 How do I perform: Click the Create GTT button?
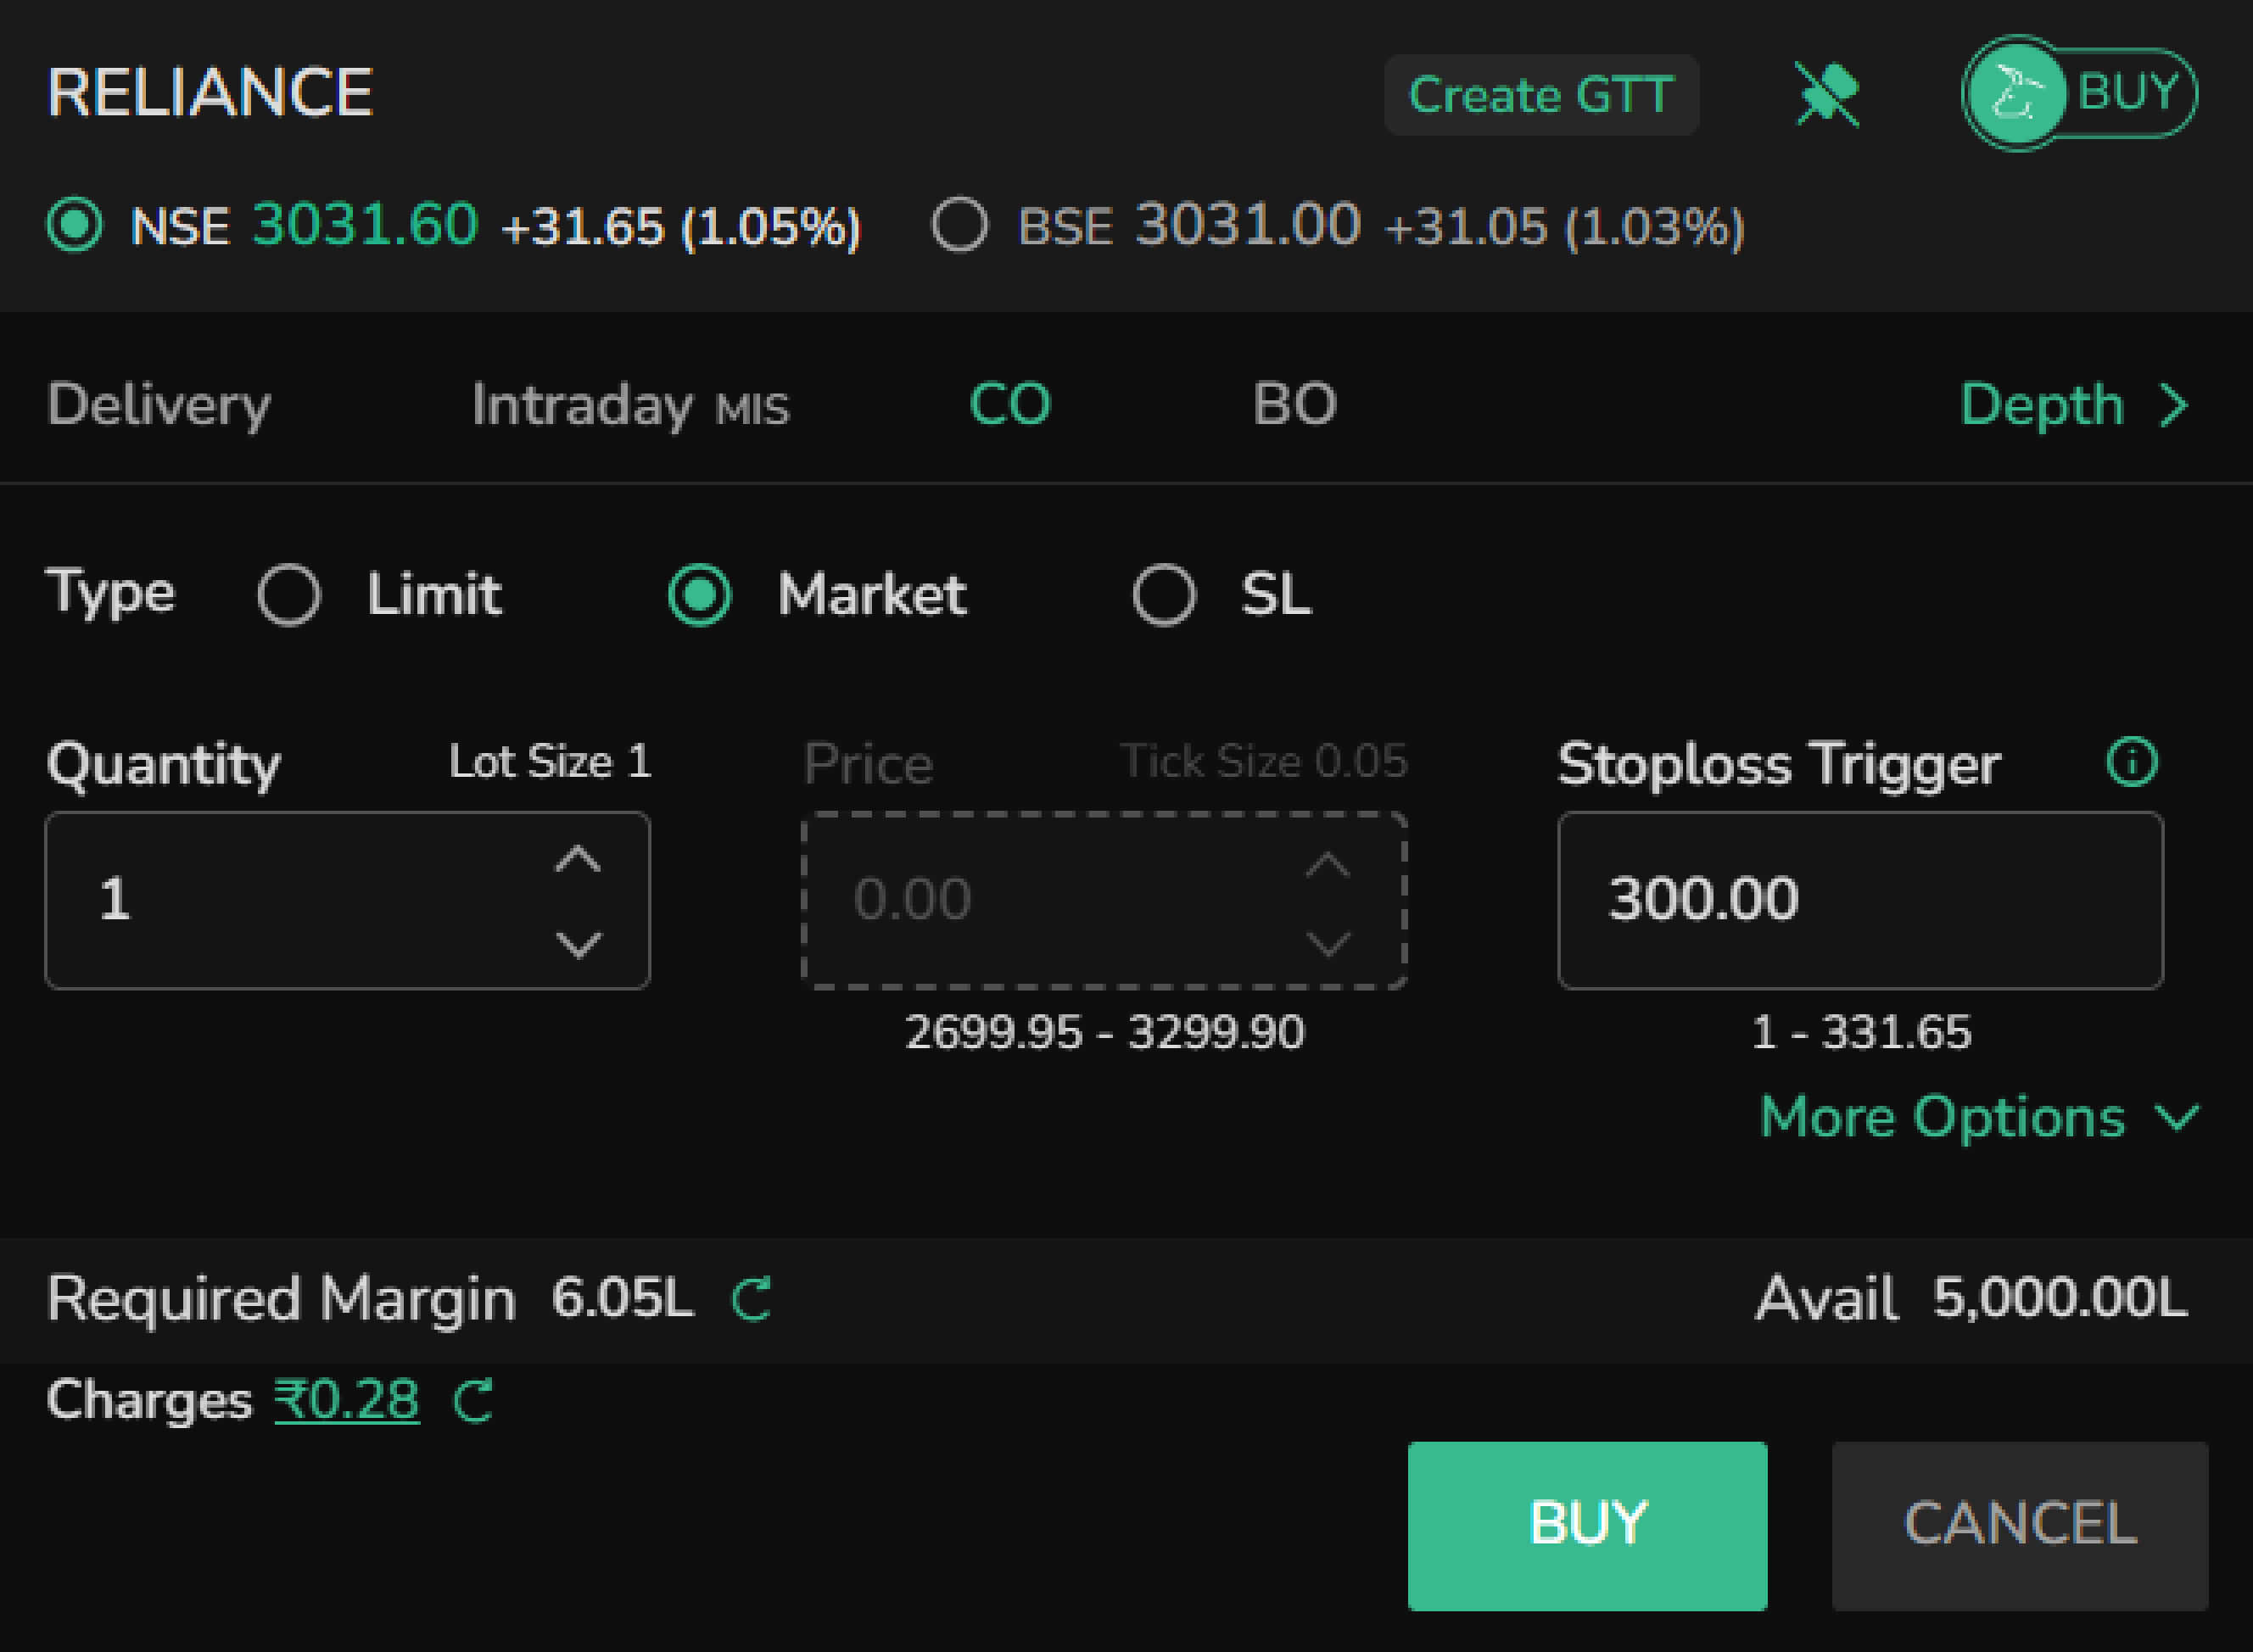[1541, 95]
